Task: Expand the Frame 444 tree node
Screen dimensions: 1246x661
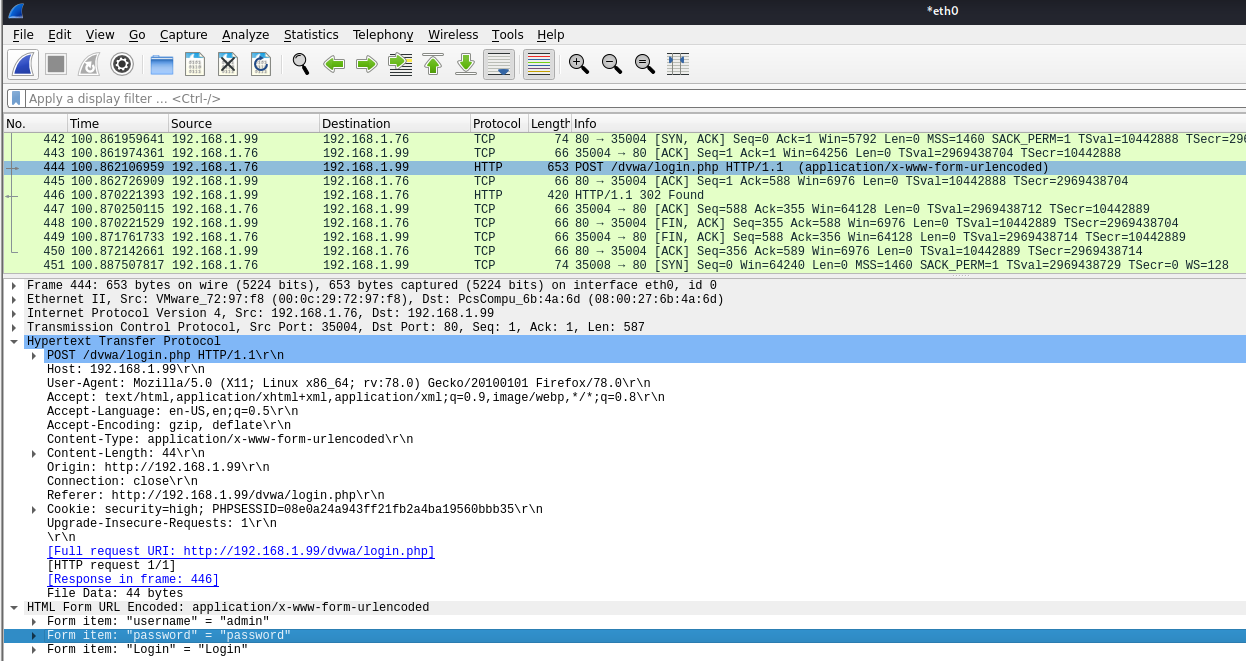Action: [14, 286]
